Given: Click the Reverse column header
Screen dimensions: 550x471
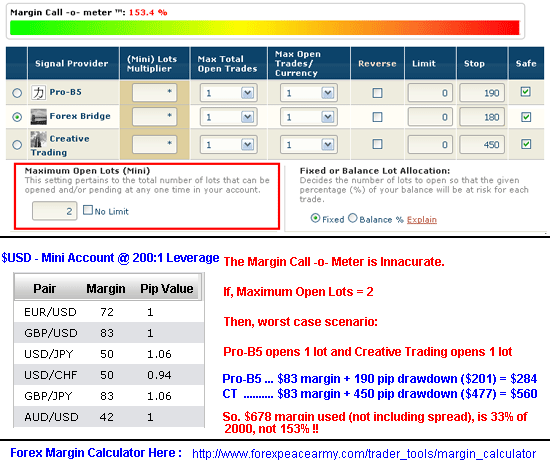Looking at the screenshot, I should [377, 63].
